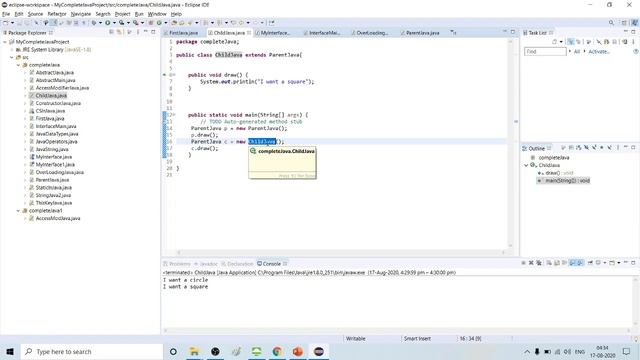640x360 pixels.
Task: Click the All filter link in Task List
Action: coord(577,51)
